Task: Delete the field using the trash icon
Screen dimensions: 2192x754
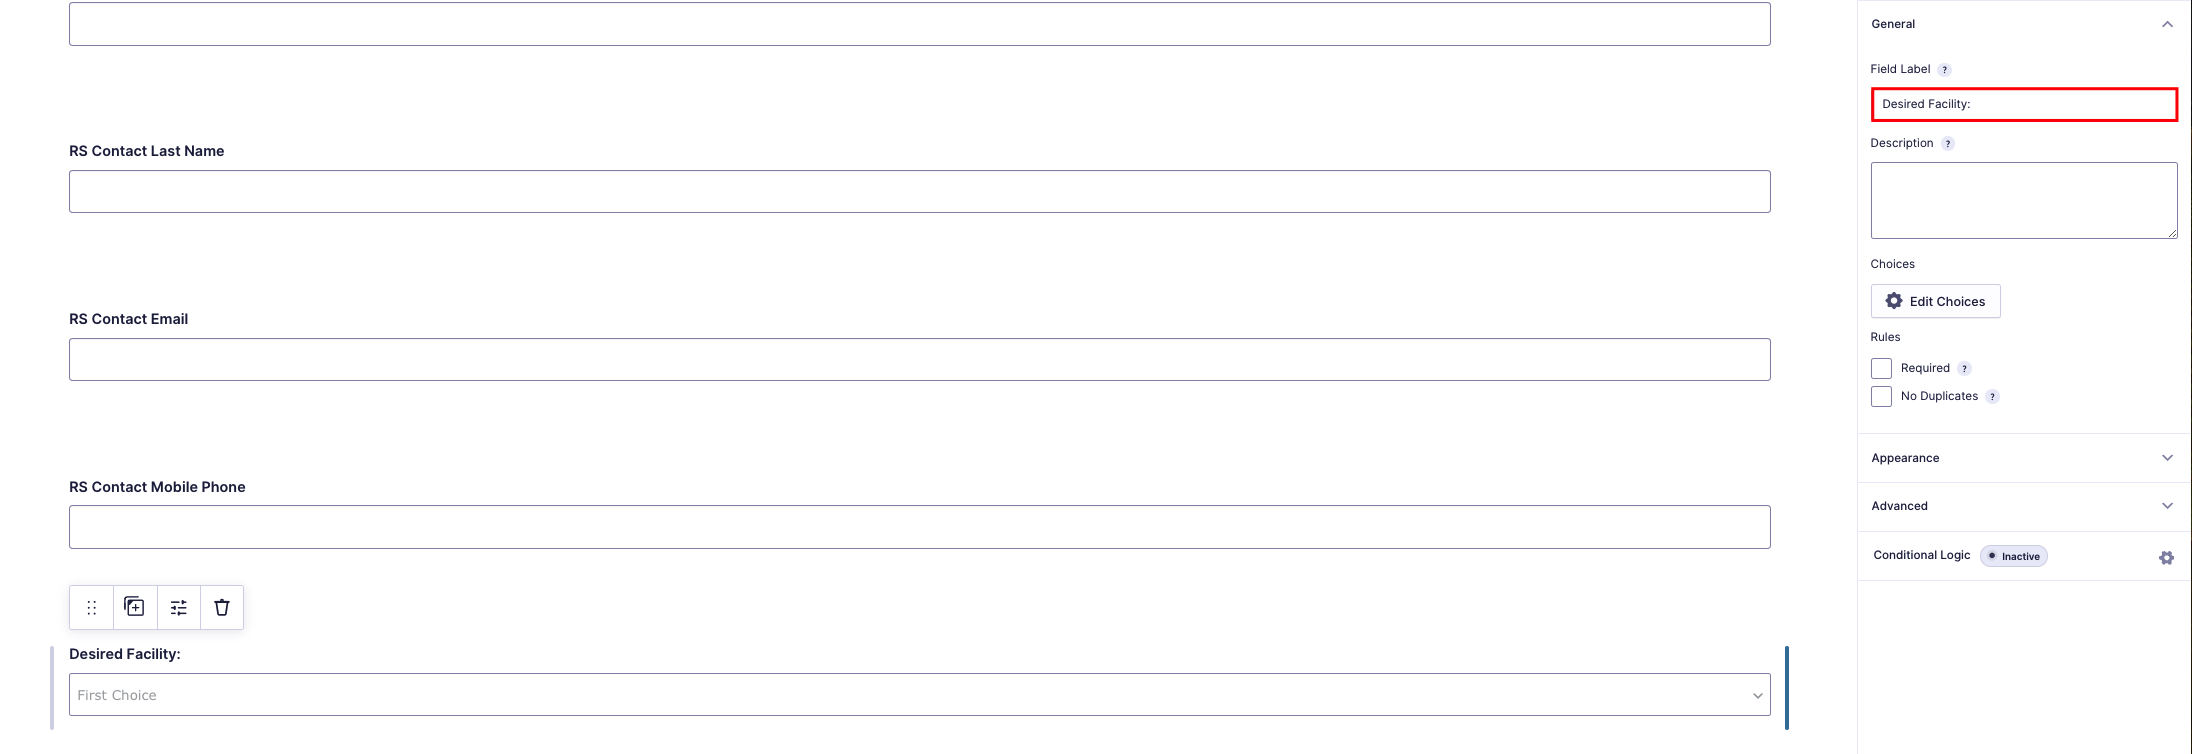Action: click(x=221, y=607)
